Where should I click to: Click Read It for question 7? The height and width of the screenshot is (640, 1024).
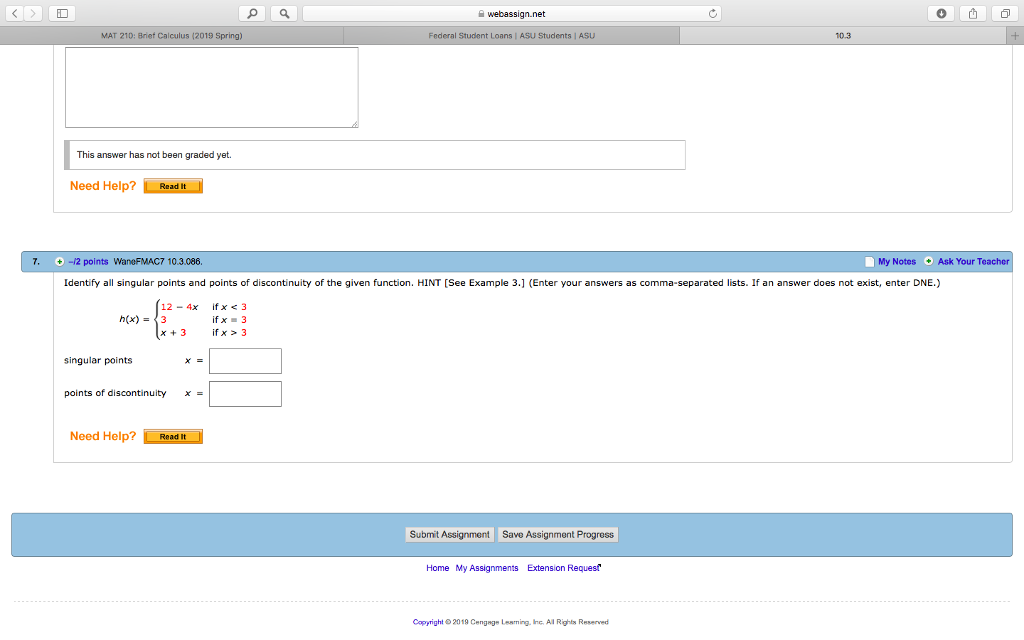pyautogui.click(x=172, y=436)
